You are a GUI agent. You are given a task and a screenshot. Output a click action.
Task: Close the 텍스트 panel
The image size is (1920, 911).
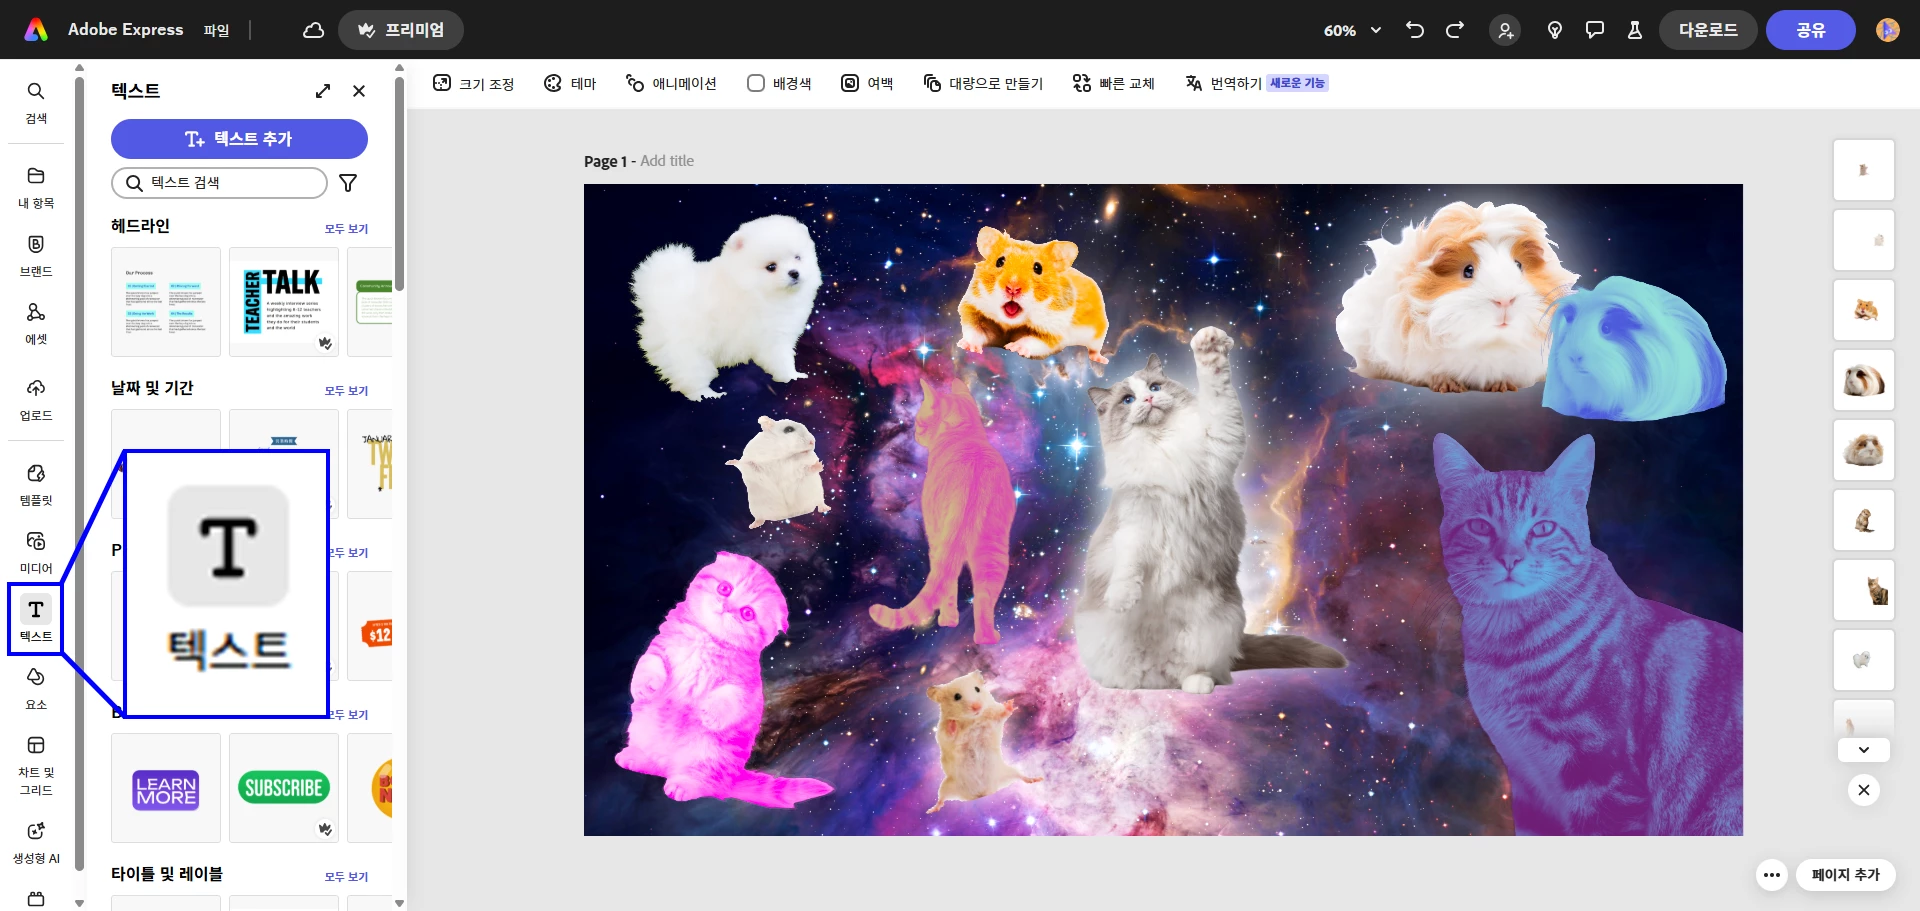click(x=359, y=91)
